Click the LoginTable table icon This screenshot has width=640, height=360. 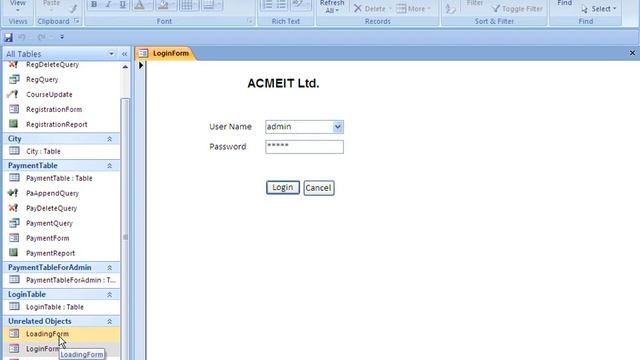[14, 307]
